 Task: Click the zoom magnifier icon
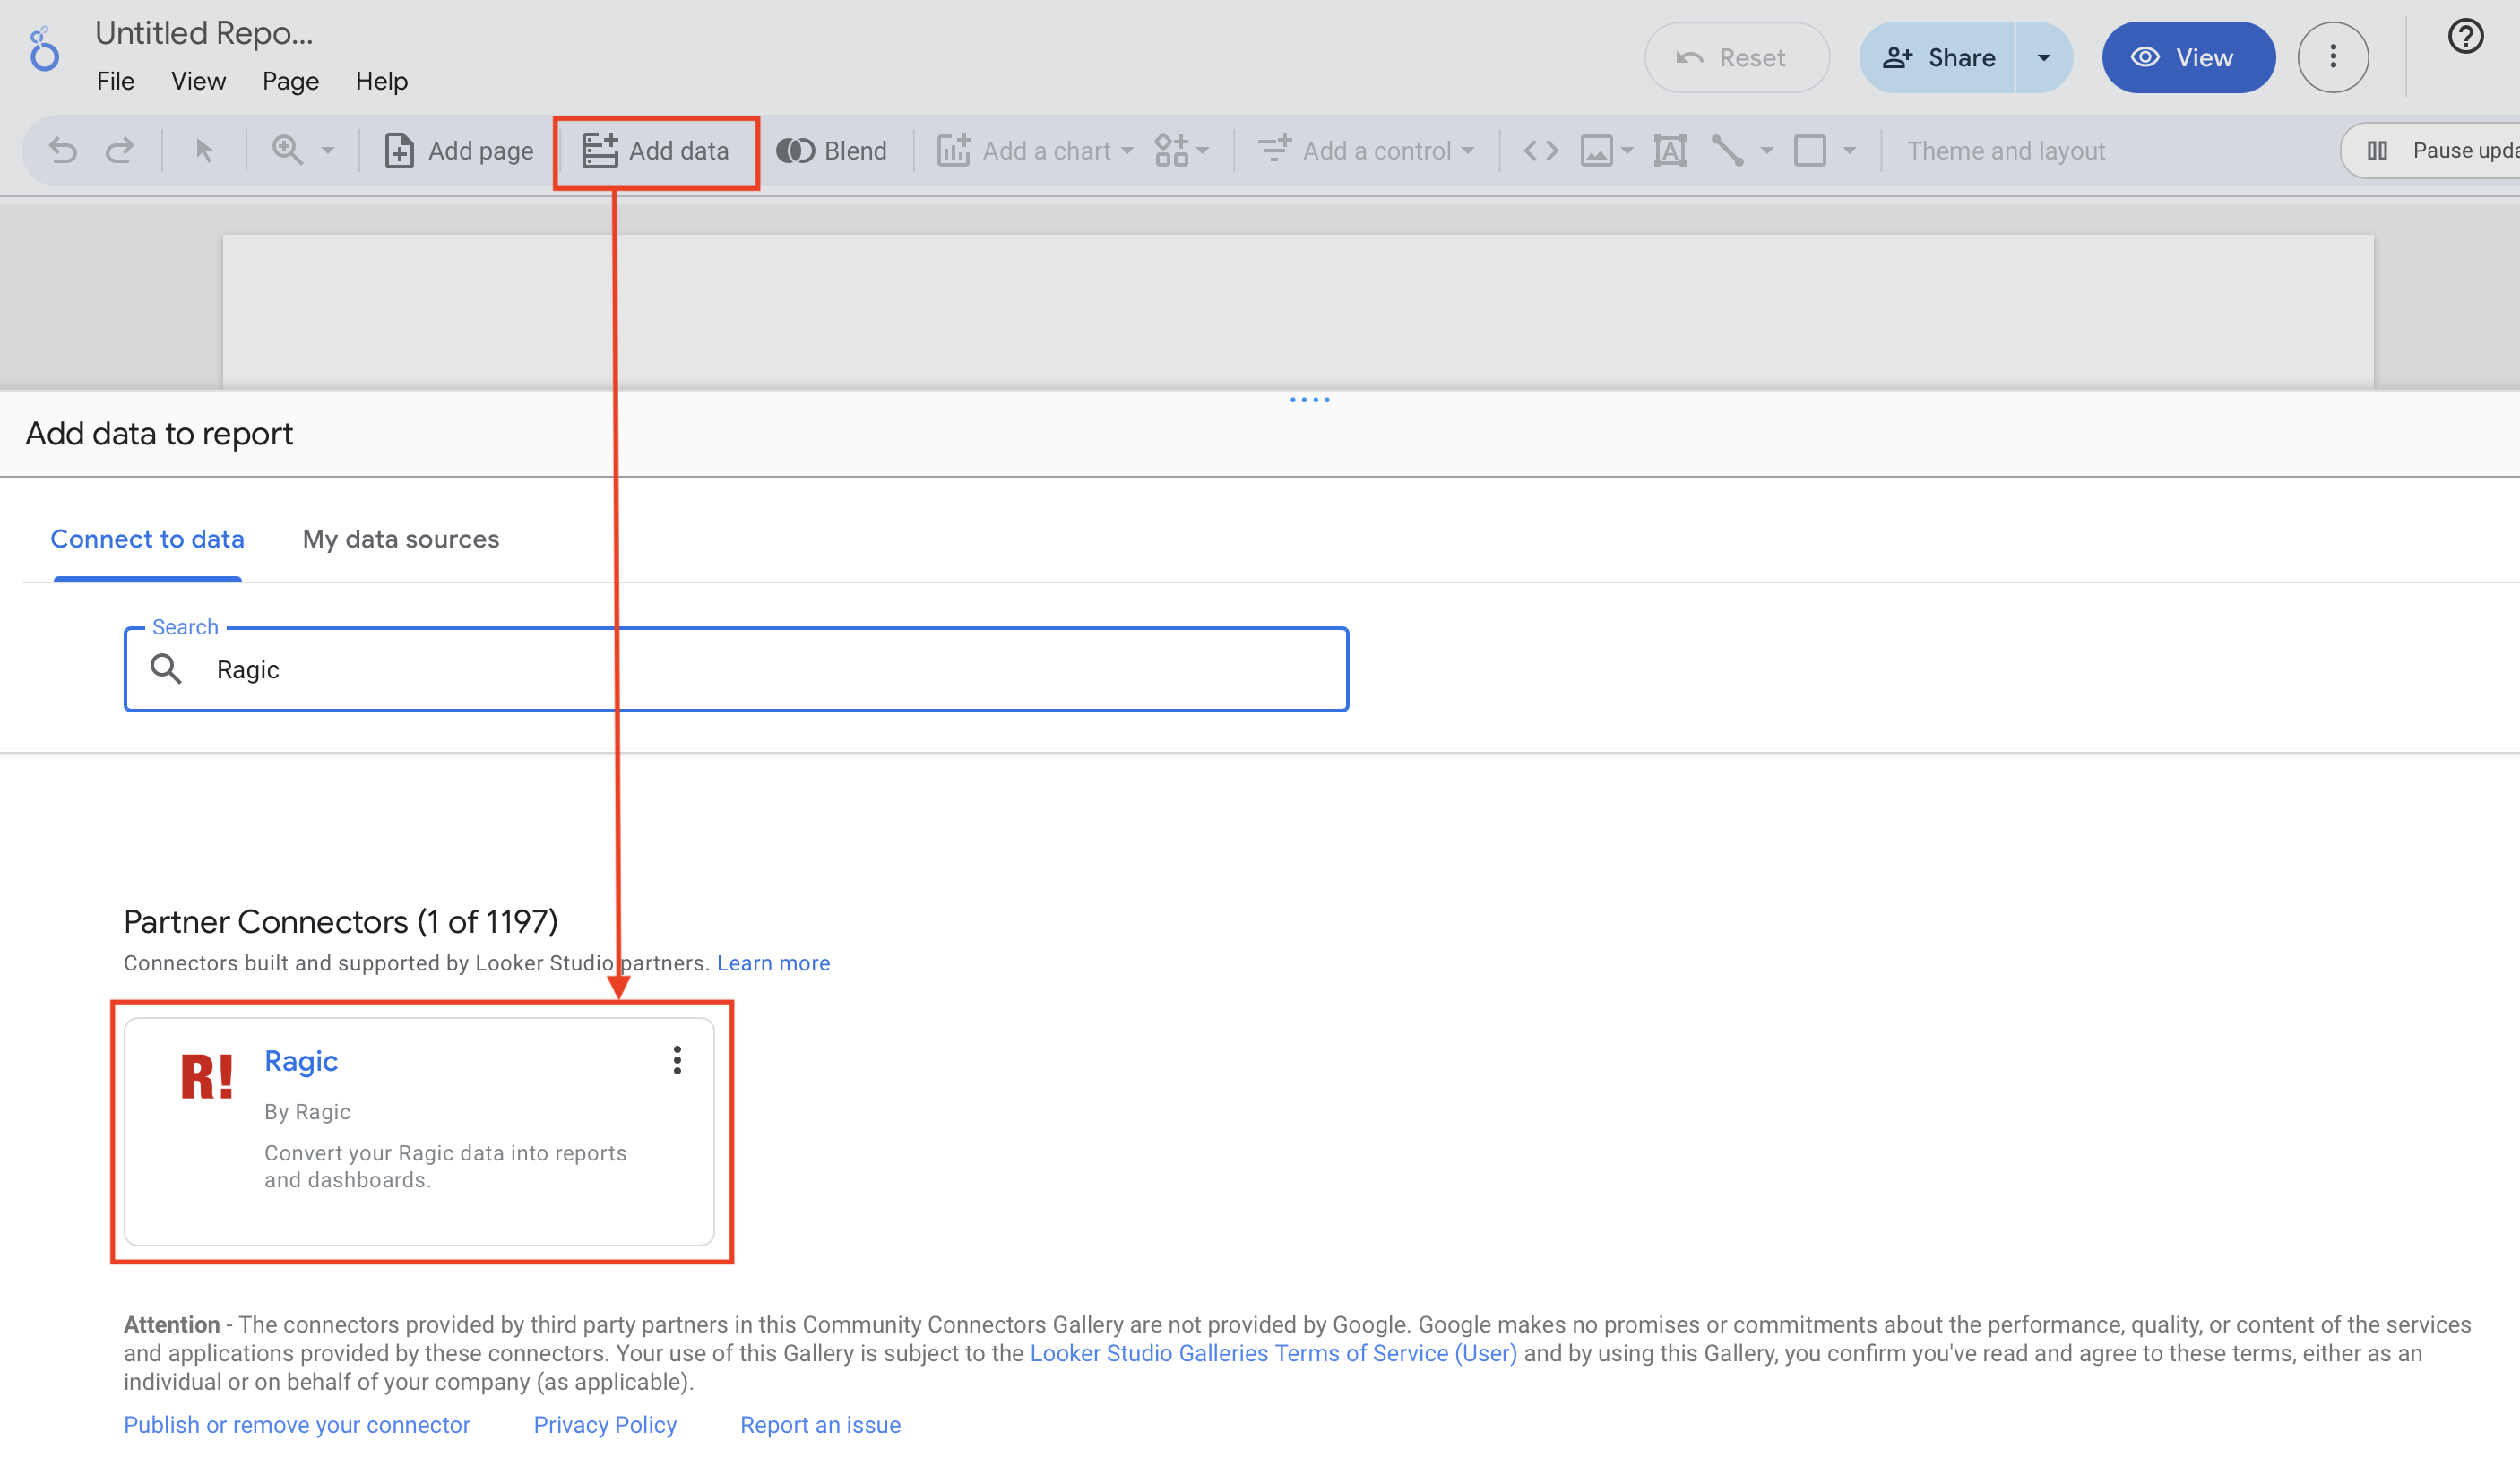point(288,150)
